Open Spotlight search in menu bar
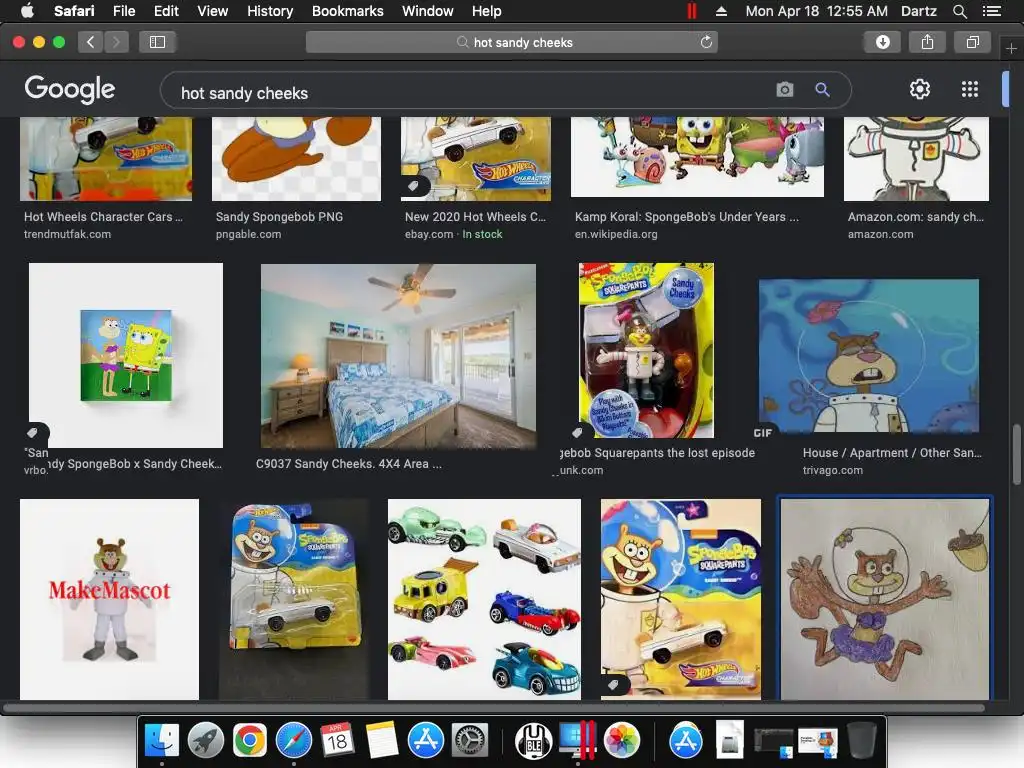1024x768 pixels. click(959, 11)
